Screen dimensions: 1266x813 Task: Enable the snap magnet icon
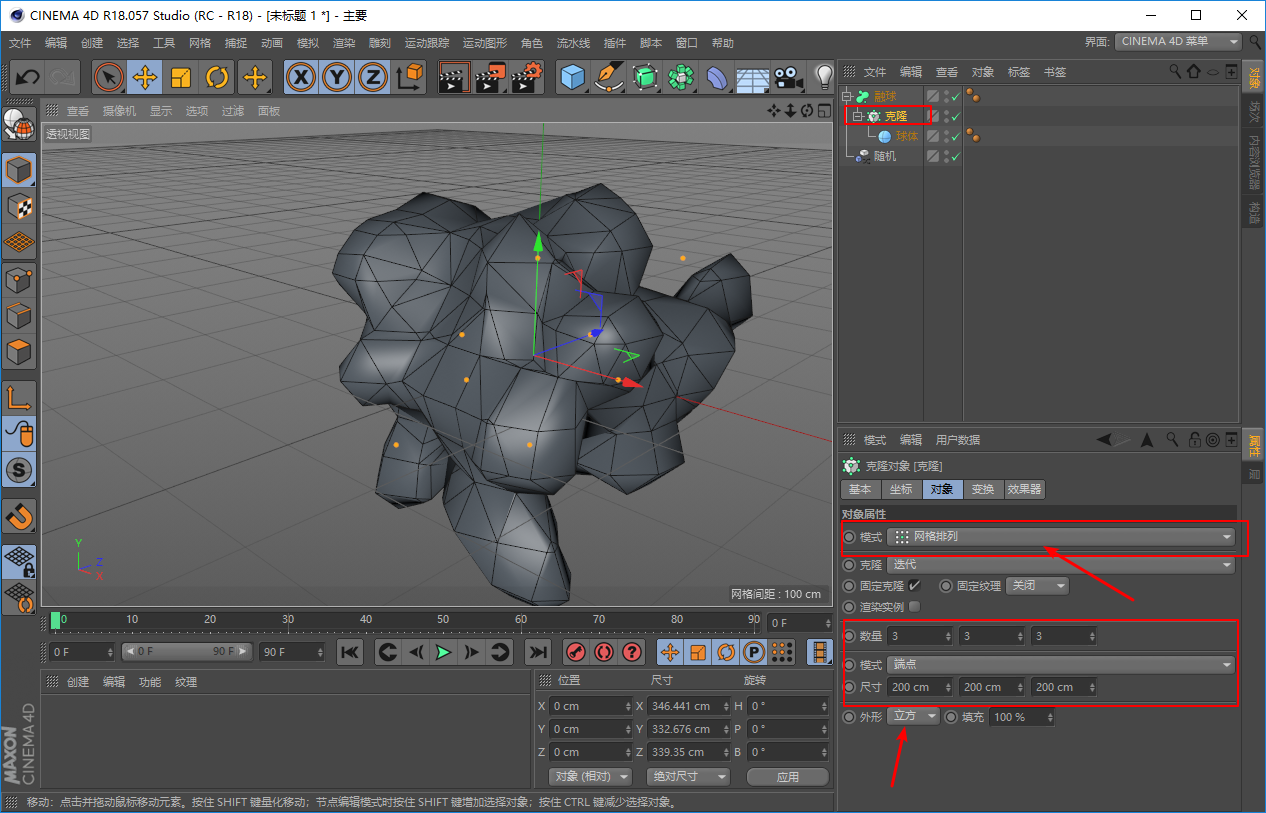click(x=20, y=517)
